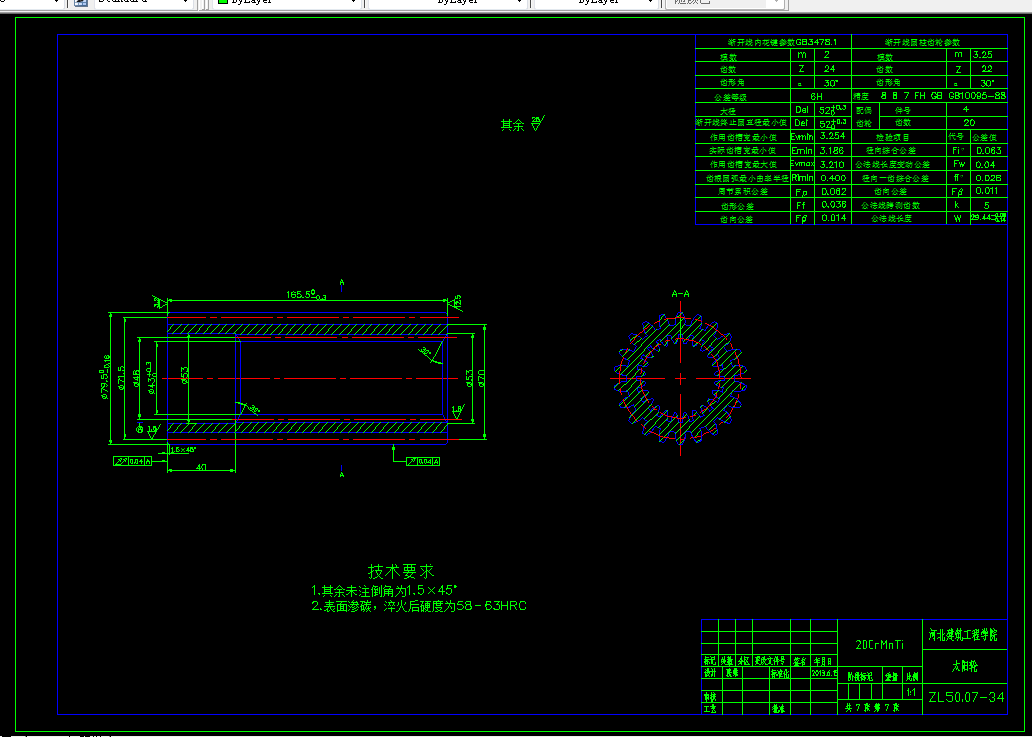Open the ByLayer color dropdown
This screenshot has height=737, width=1032.
point(288,3)
